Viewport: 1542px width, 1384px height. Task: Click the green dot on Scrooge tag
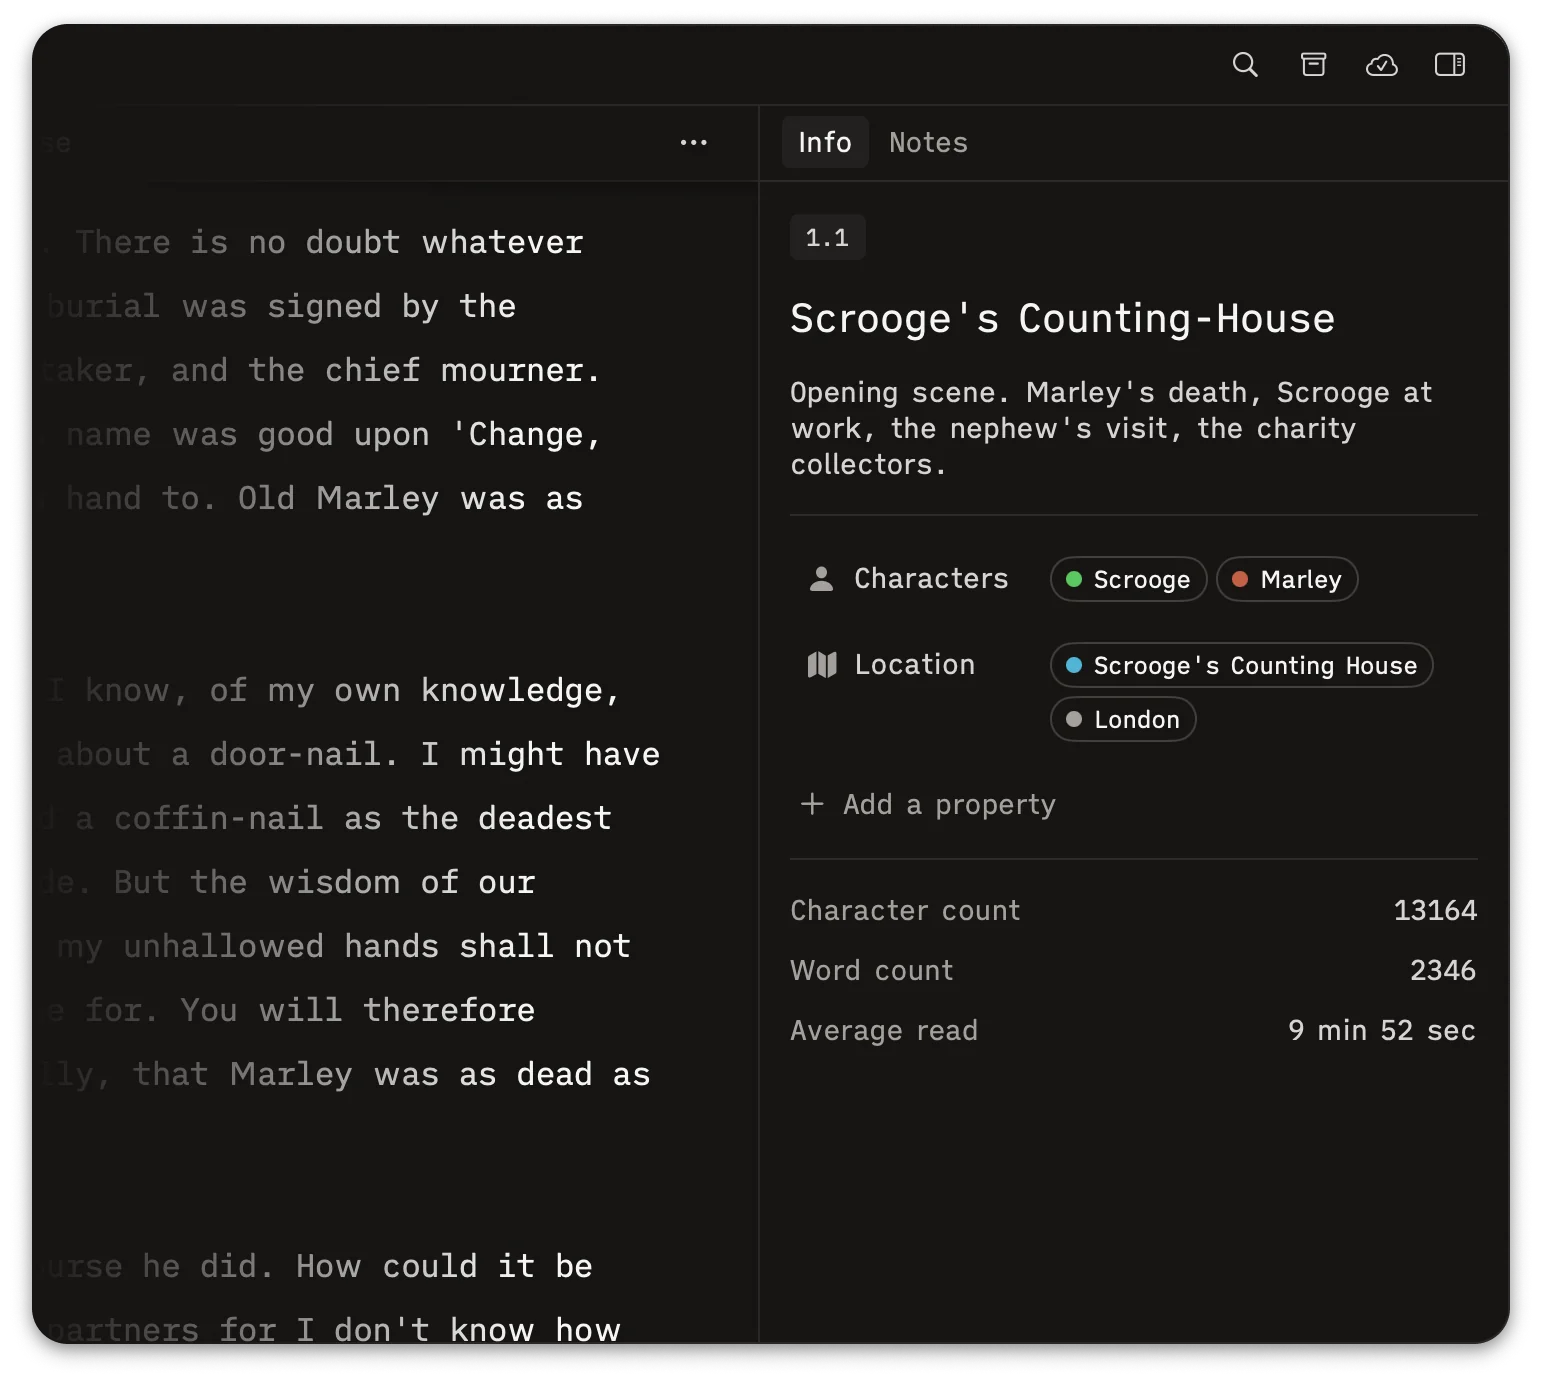pyautogui.click(x=1074, y=580)
